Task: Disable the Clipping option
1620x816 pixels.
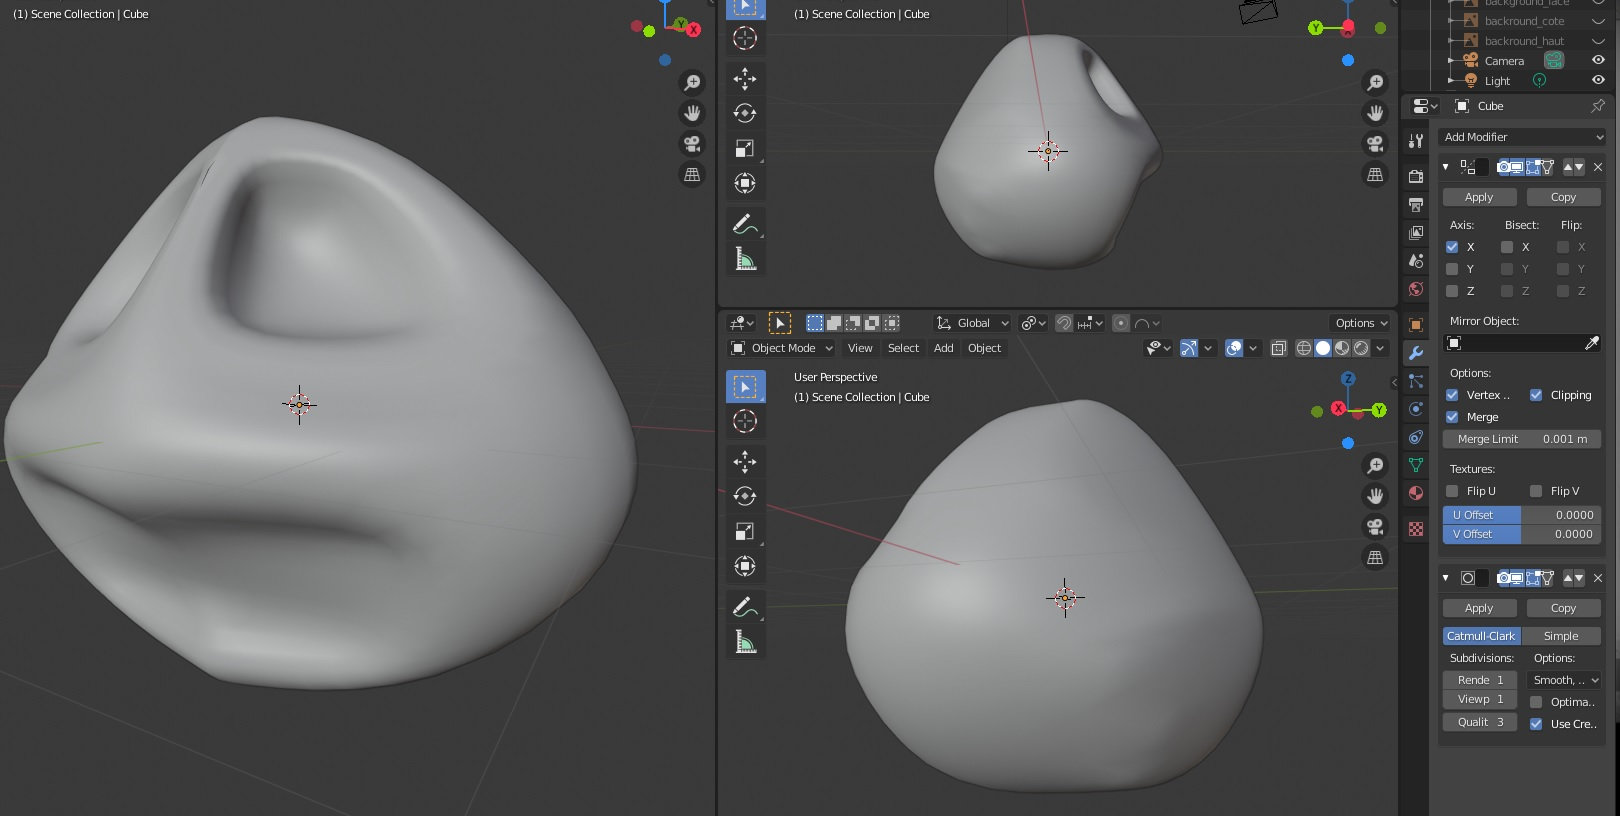Action: click(1536, 395)
